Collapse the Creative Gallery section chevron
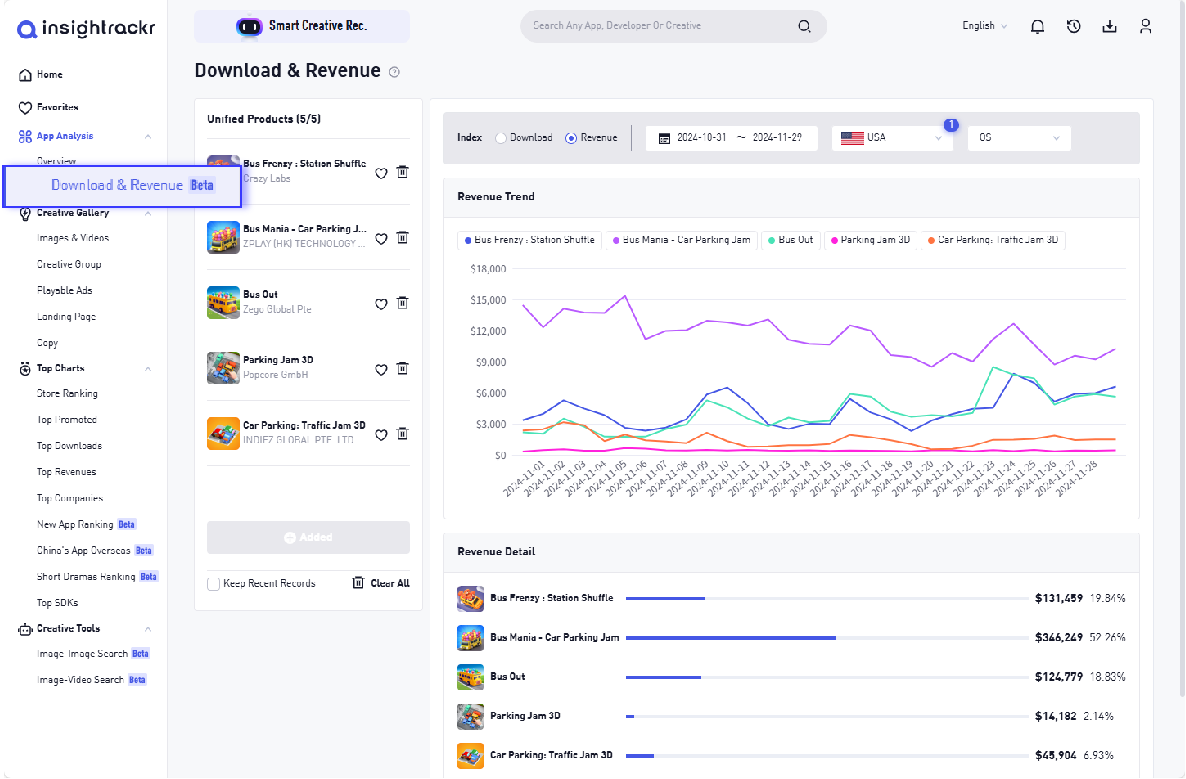The height and width of the screenshot is (779, 1186). click(x=148, y=213)
